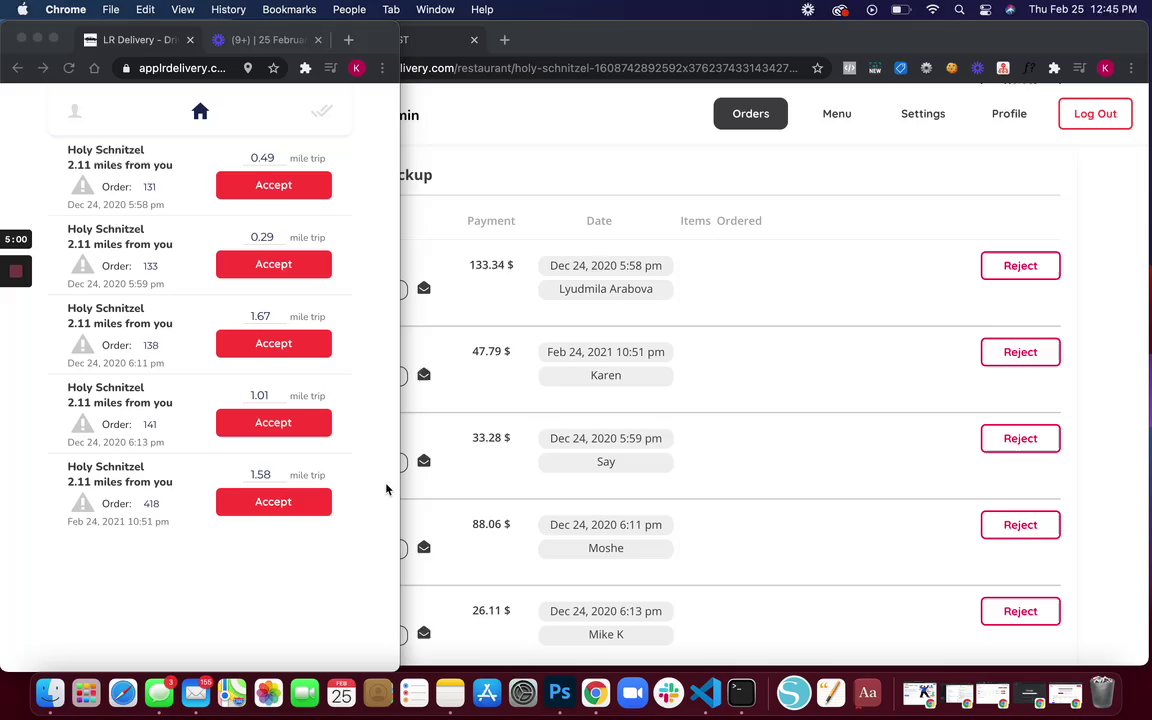Accept order 131
This screenshot has width=1152, height=720.
click(273, 185)
